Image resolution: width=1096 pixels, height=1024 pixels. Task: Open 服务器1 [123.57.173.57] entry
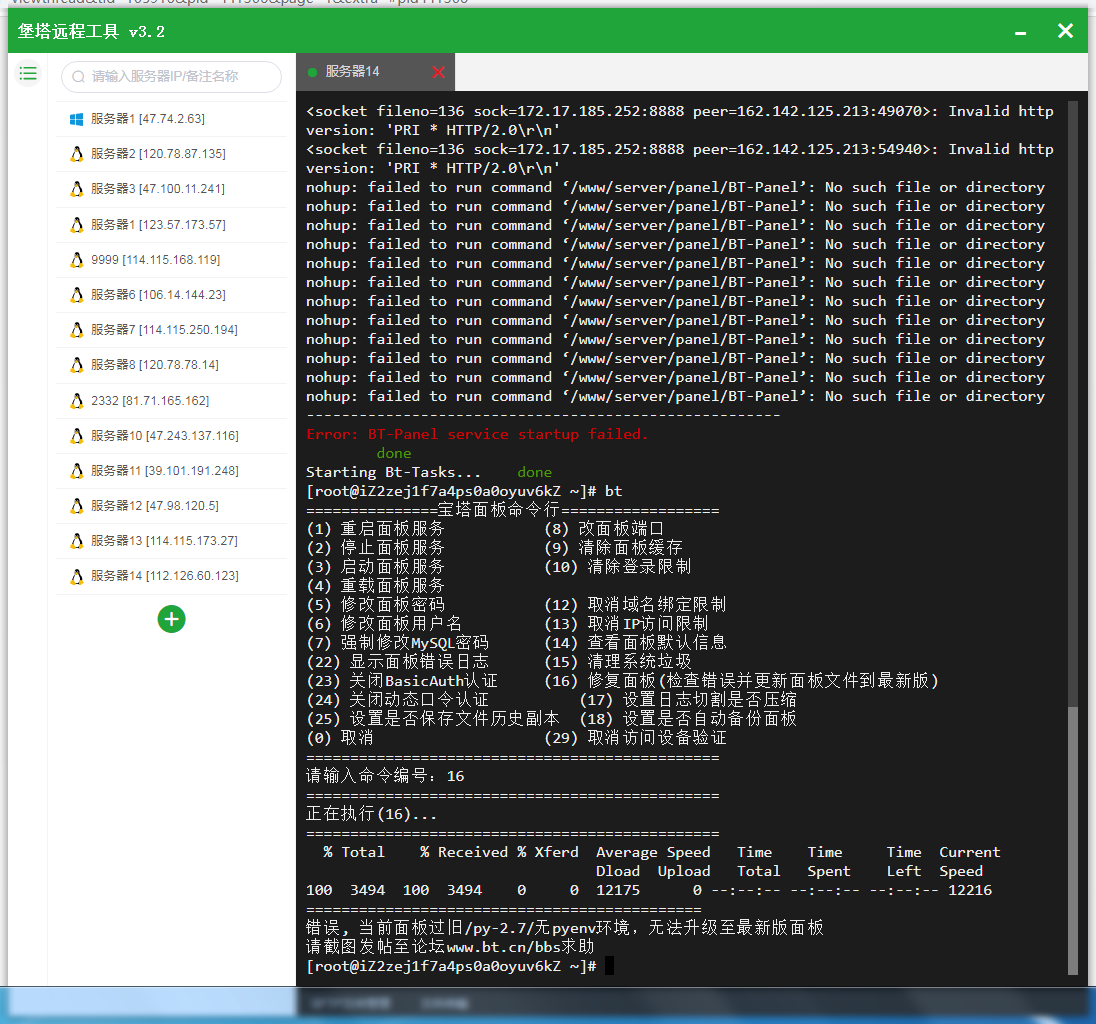pyautogui.click(x=171, y=225)
